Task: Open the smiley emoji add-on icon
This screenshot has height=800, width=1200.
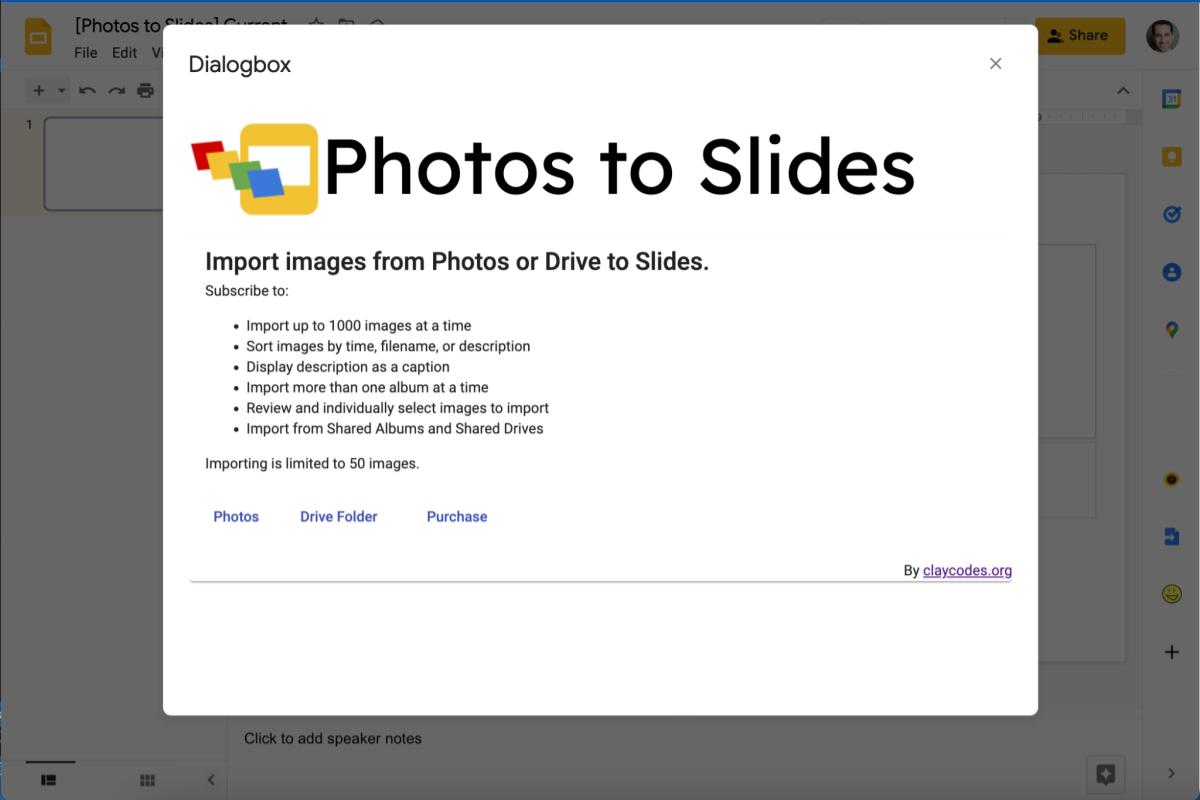Action: 1171,594
